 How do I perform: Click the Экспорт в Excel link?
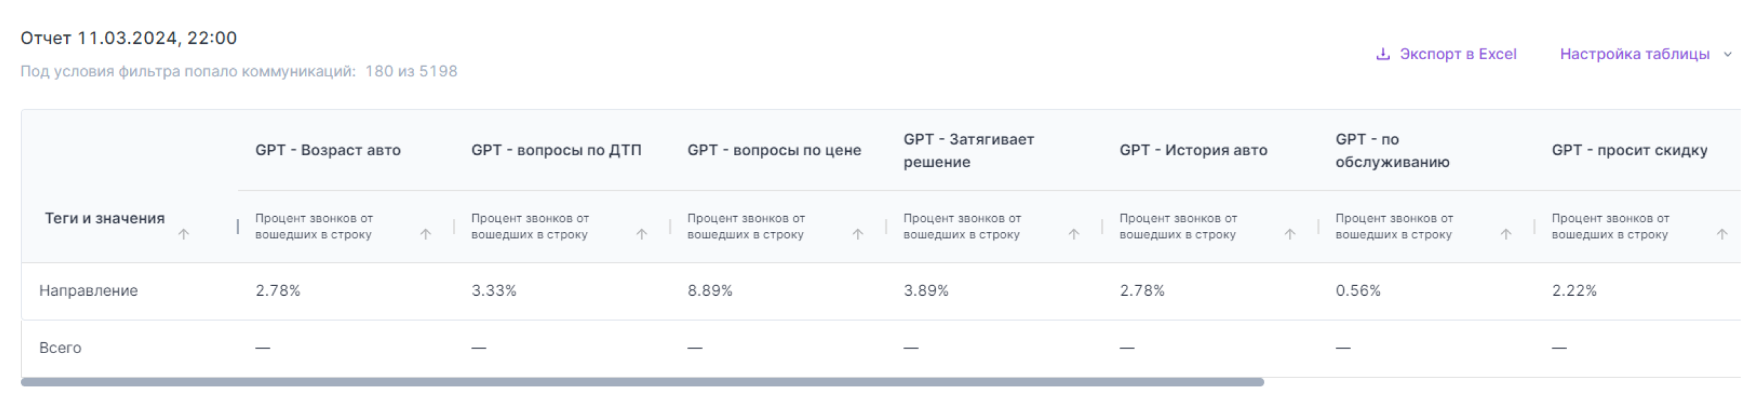1457,54
